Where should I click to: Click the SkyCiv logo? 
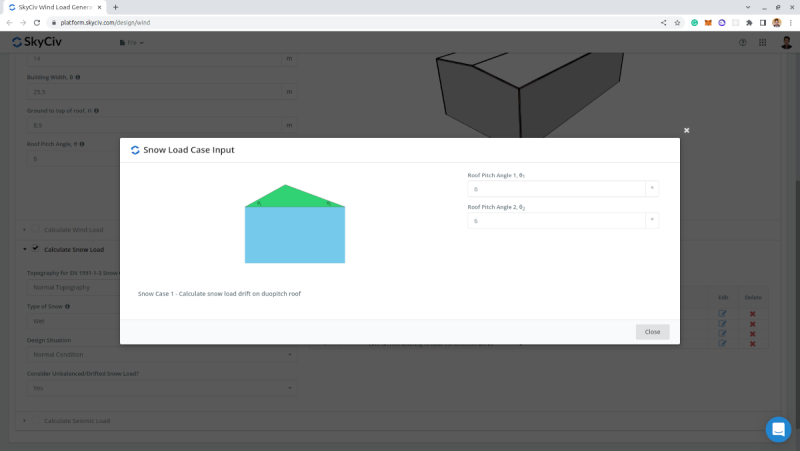click(x=37, y=42)
